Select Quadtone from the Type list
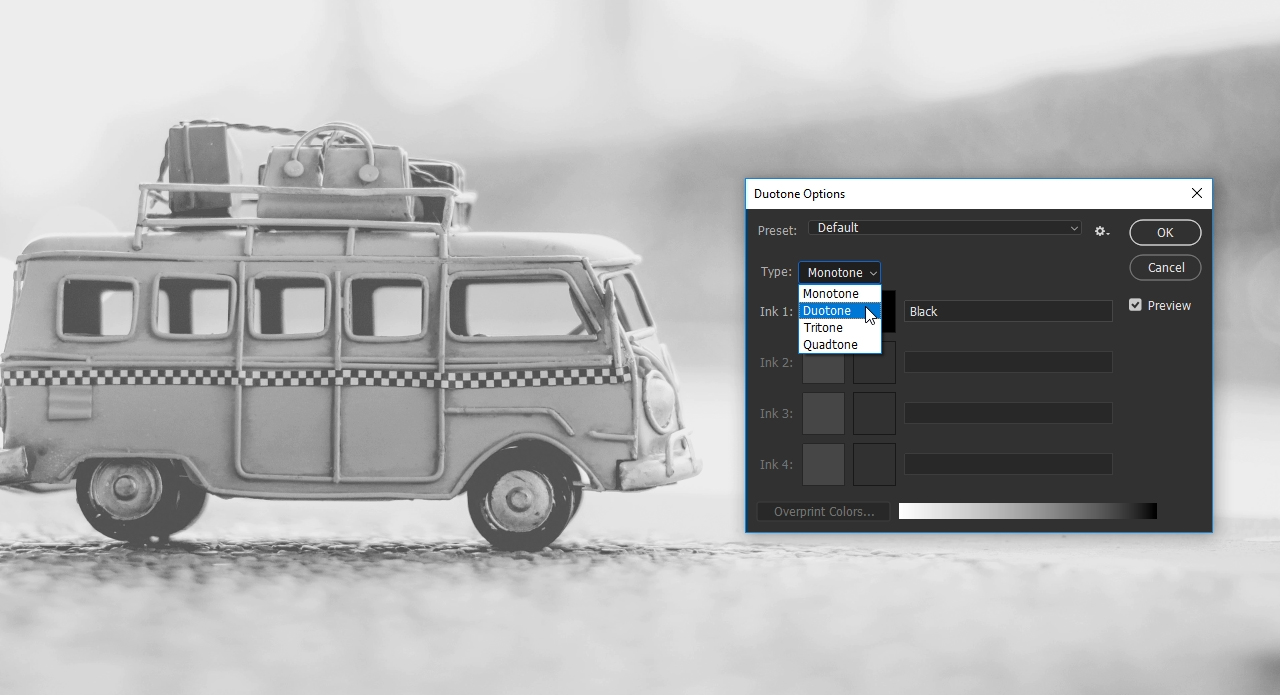This screenshot has width=1280, height=695. 831,345
